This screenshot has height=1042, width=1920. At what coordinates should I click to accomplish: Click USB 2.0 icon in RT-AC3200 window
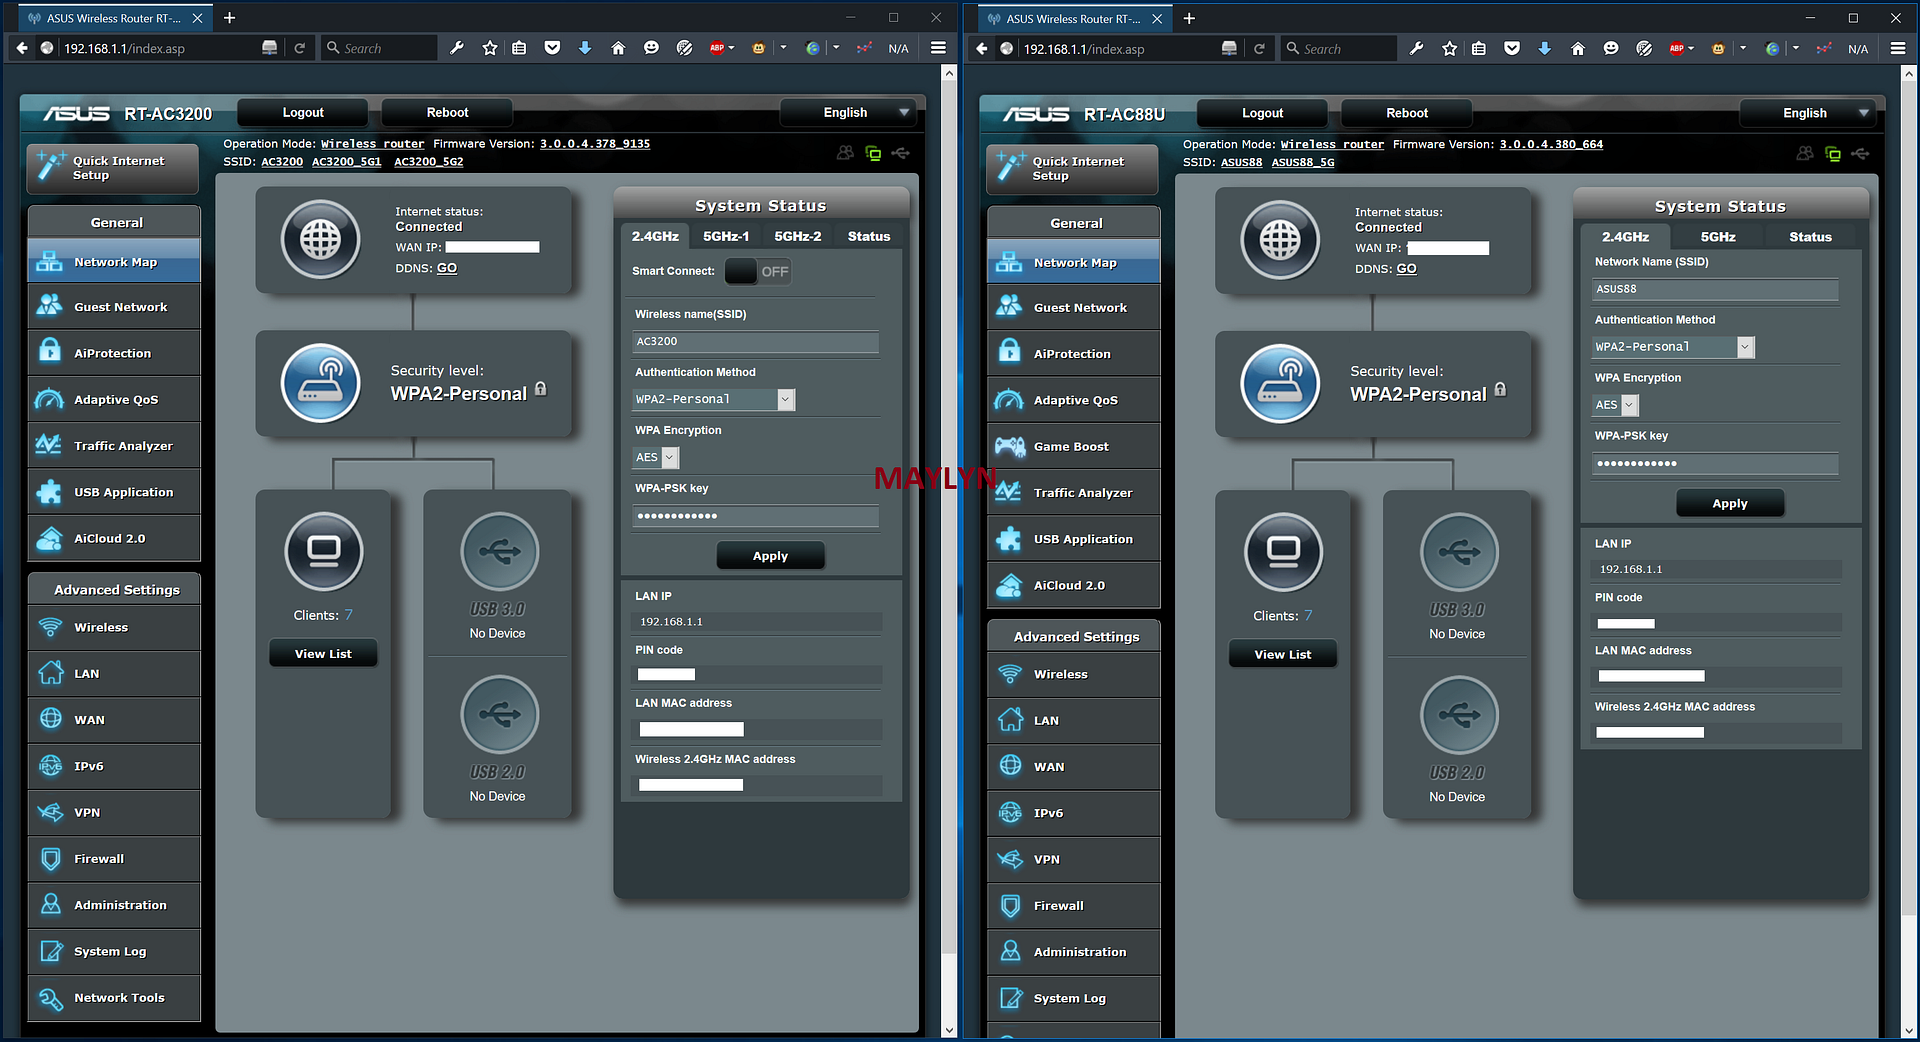[x=499, y=714]
